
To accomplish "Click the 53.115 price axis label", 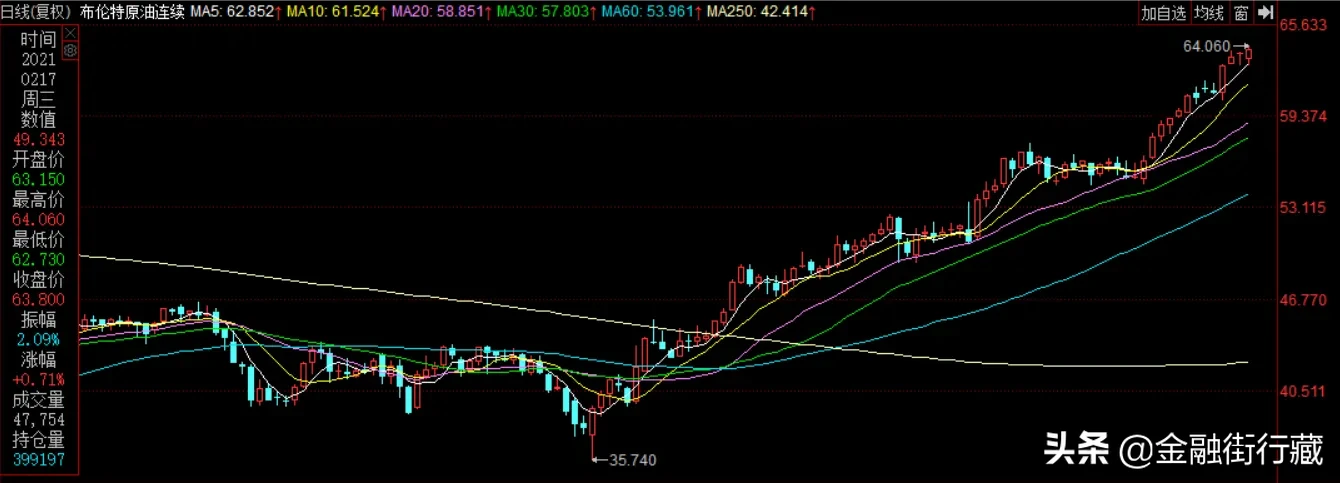I will (x=1302, y=208).
